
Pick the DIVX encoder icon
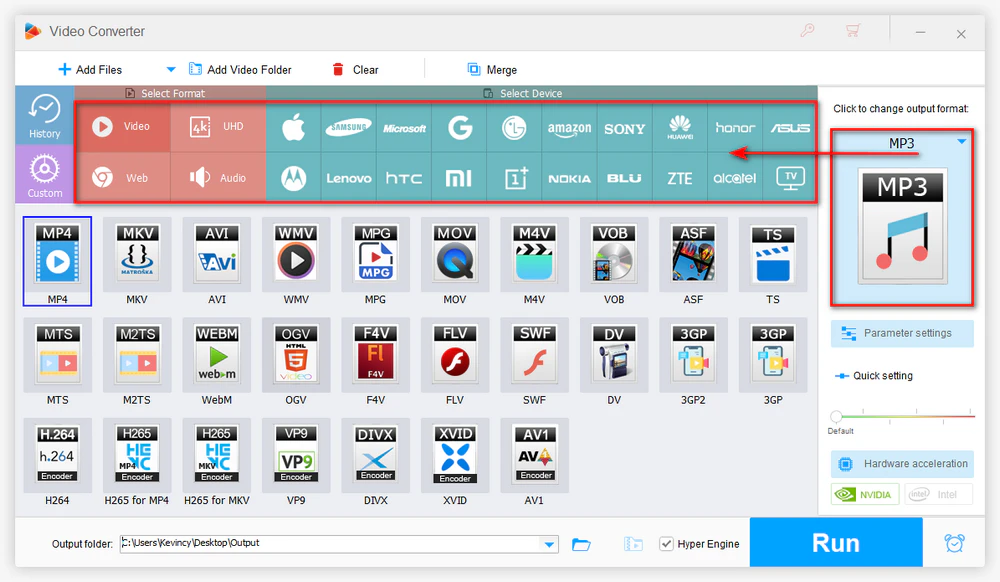click(x=376, y=455)
